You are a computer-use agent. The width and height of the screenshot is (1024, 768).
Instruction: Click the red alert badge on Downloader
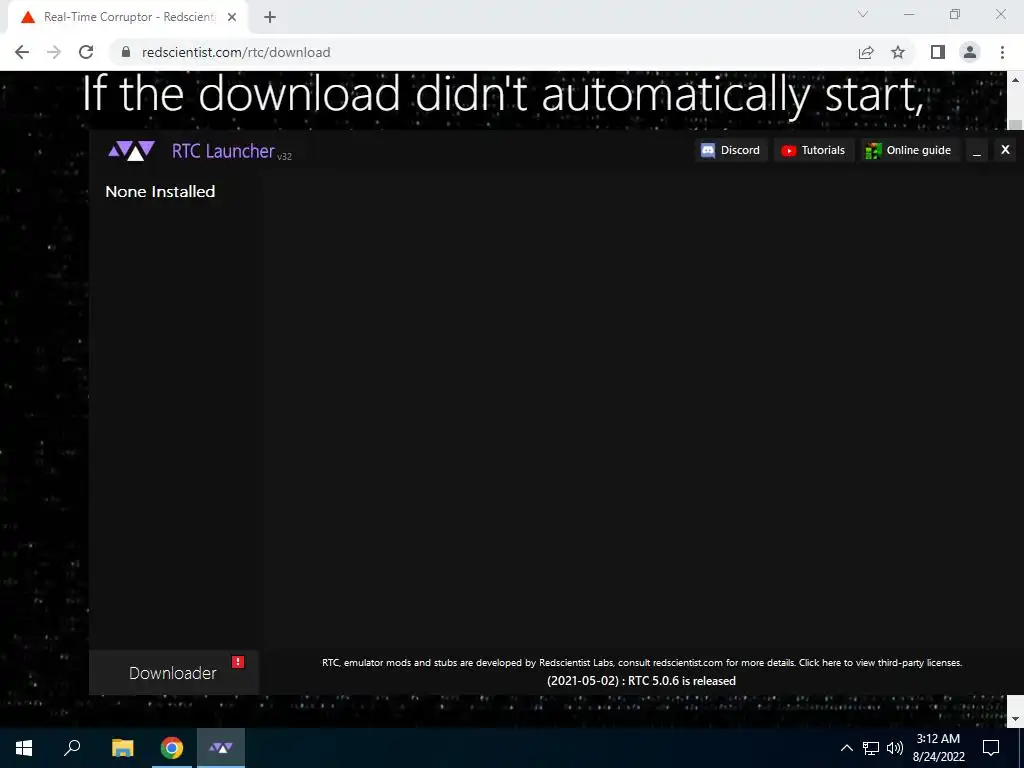pos(238,662)
